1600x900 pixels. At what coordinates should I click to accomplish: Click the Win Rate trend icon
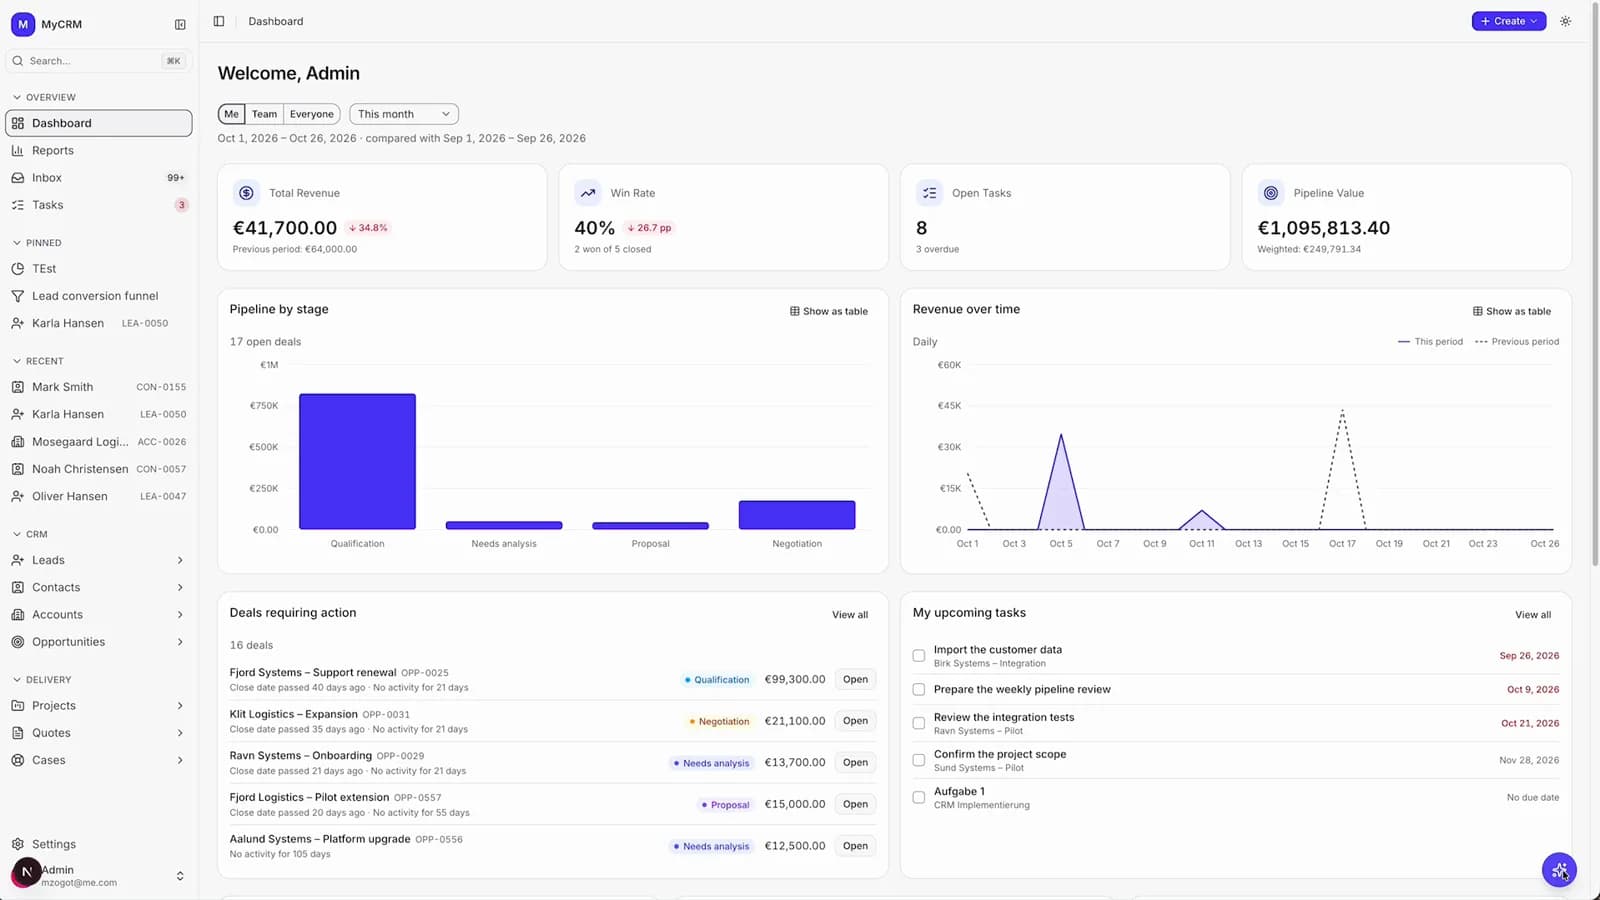pos(588,193)
